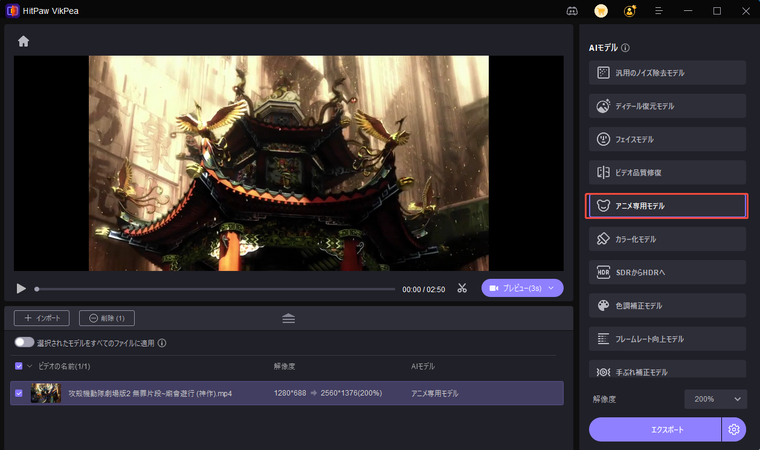Click the AIモデル info icon

click(x=625, y=48)
